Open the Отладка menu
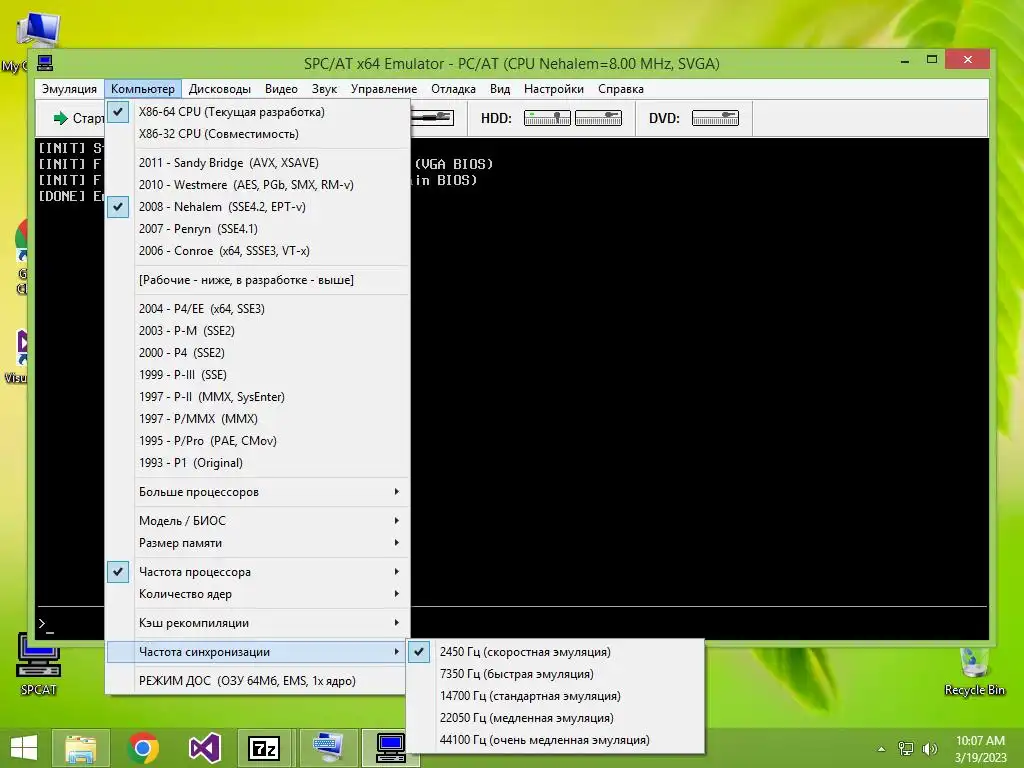The height and width of the screenshot is (768, 1024). point(453,89)
